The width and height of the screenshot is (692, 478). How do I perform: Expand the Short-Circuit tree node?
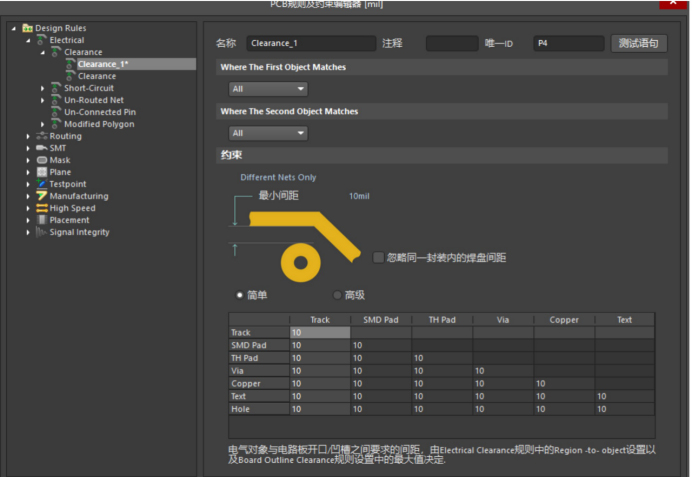[44, 88]
